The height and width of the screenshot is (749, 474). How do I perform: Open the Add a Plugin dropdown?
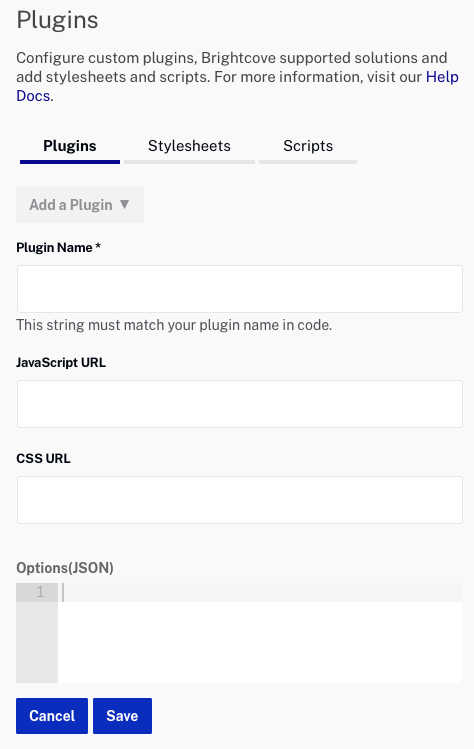click(x=80, y=205)
